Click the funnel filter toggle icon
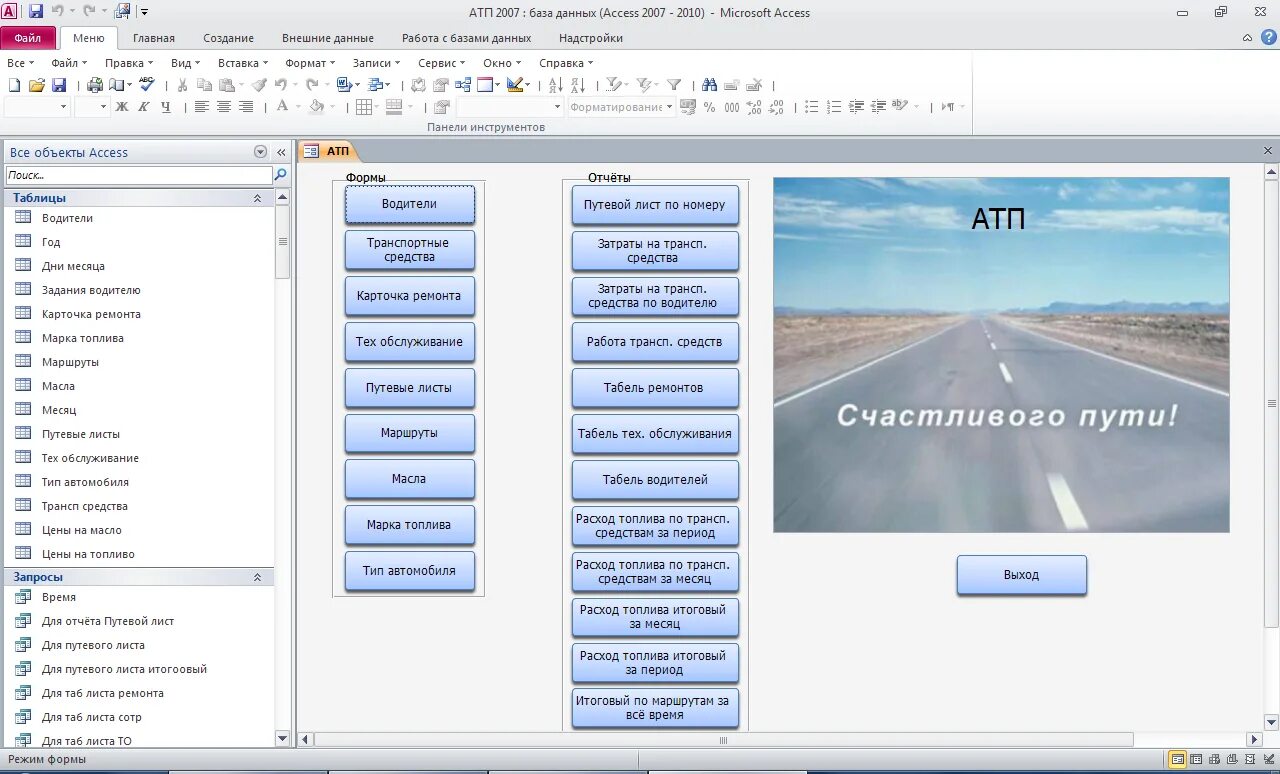Viewport: 1280px width, 774px height. click(674, 85)
